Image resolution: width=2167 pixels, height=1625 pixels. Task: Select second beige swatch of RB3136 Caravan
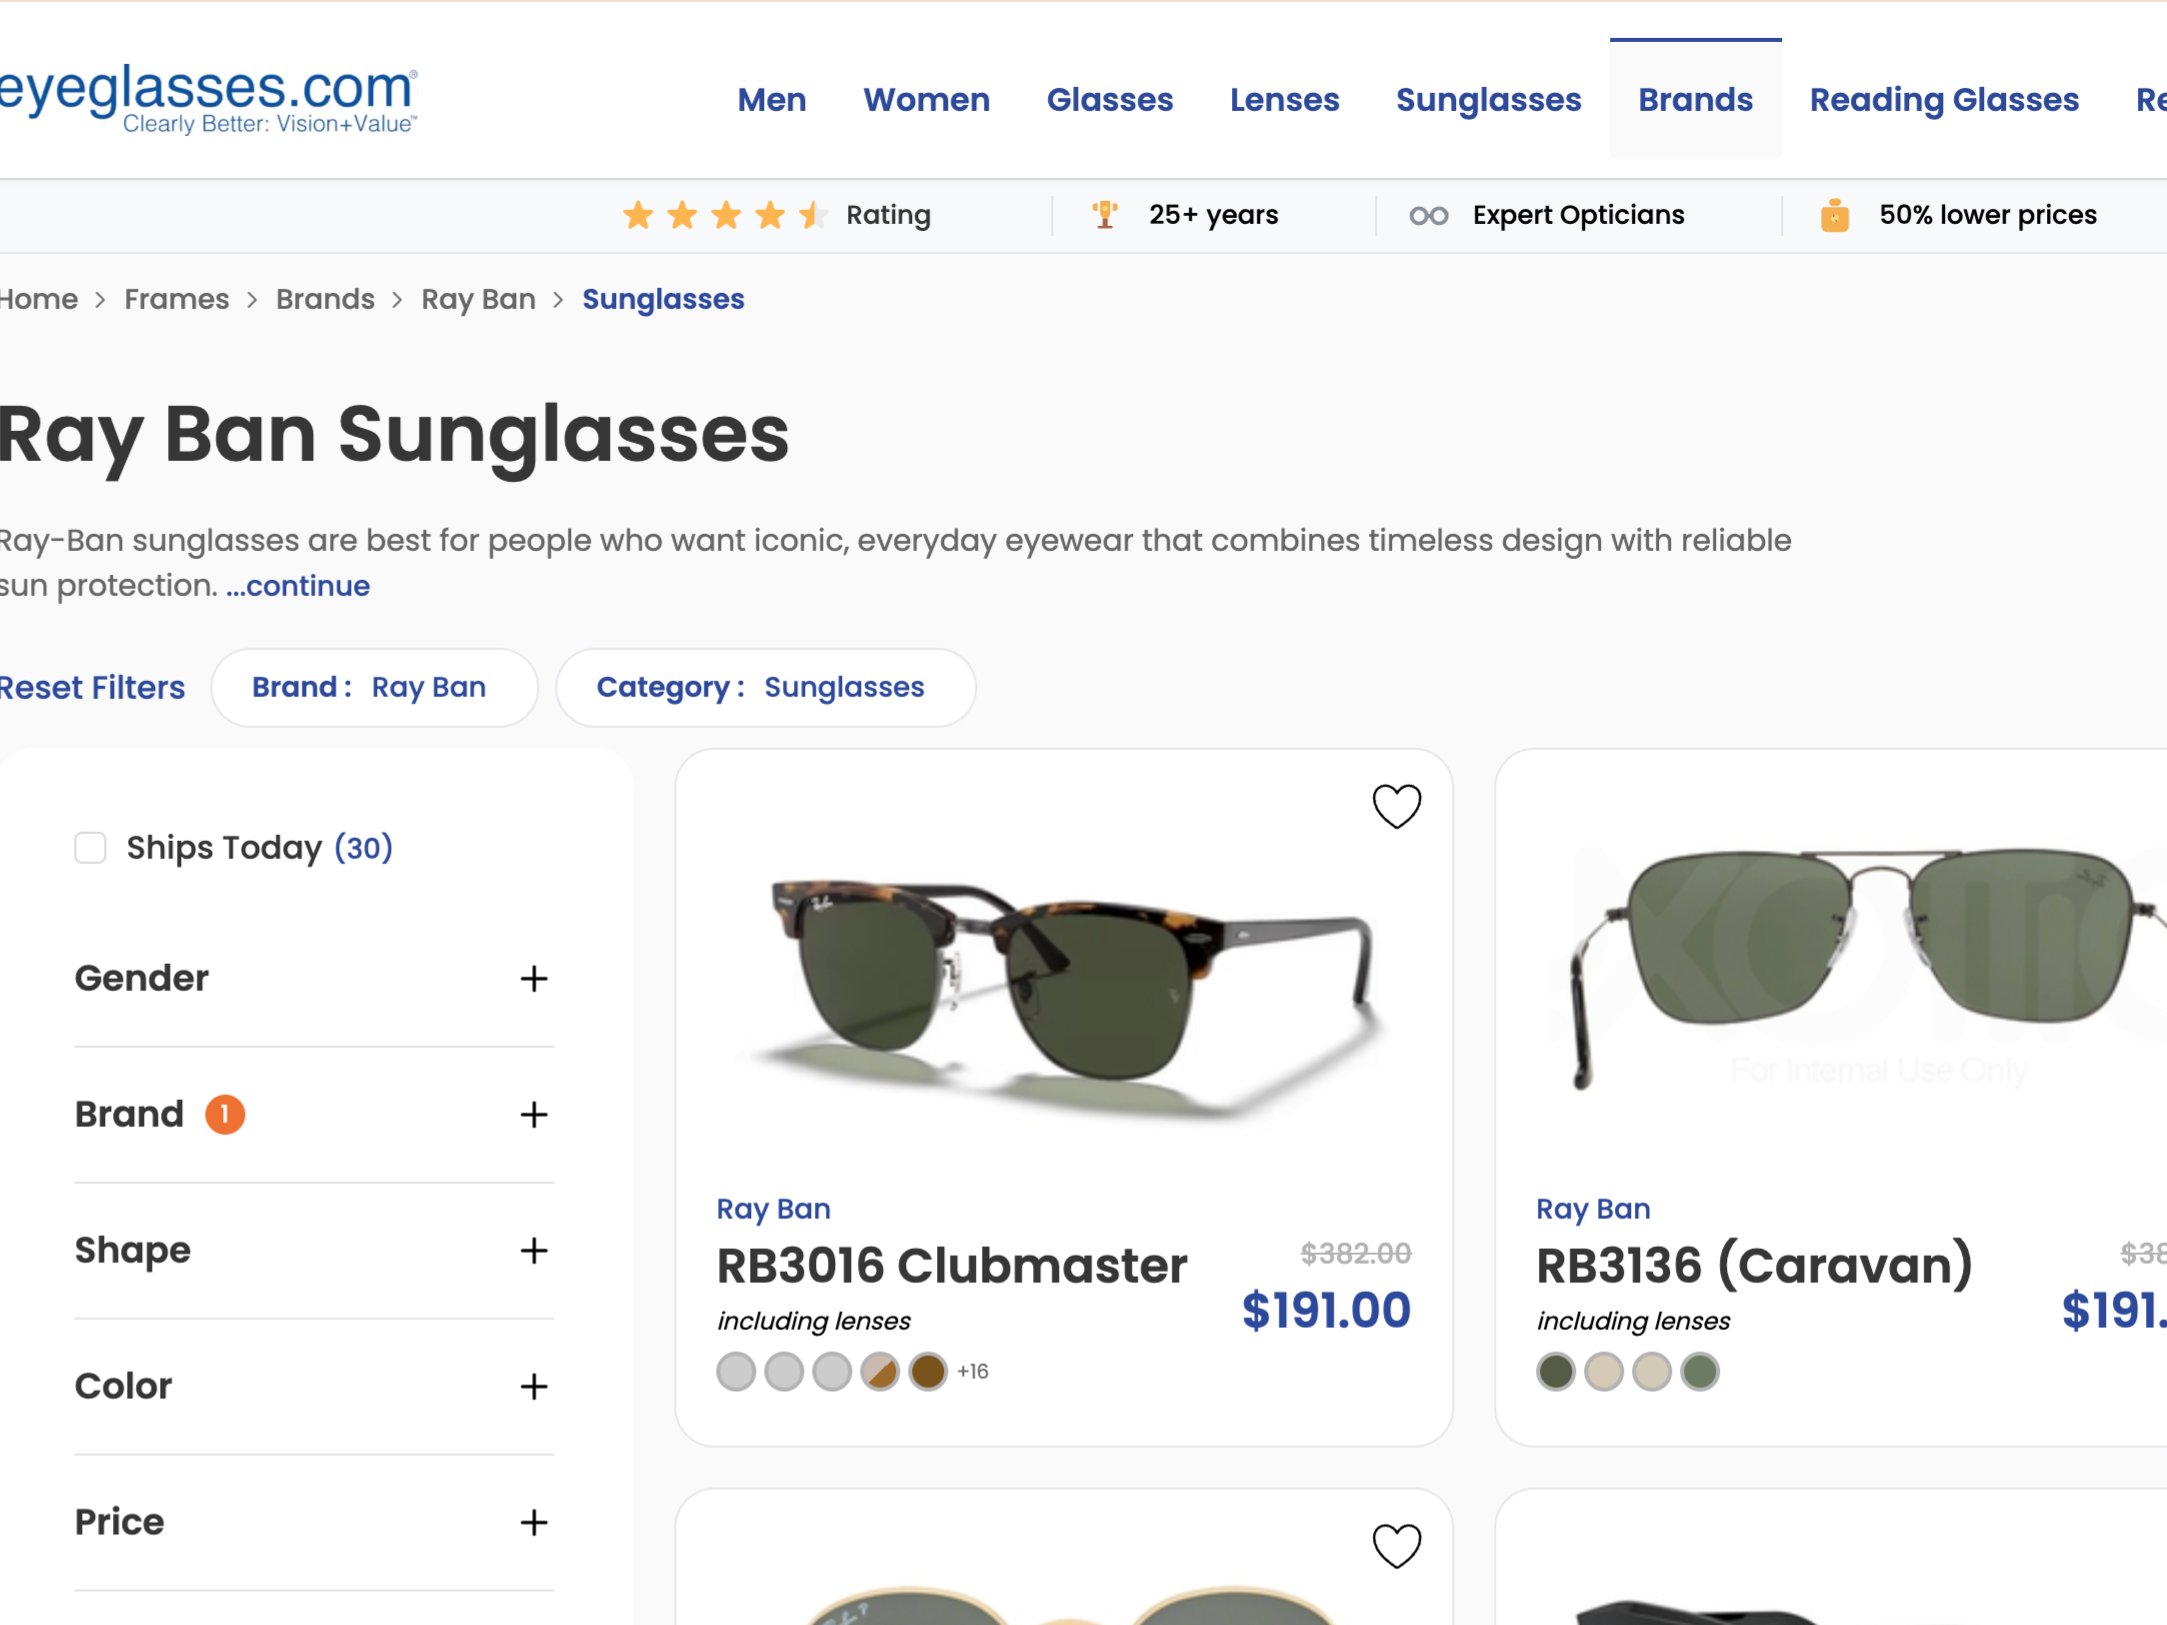tap(1652, 1372)
